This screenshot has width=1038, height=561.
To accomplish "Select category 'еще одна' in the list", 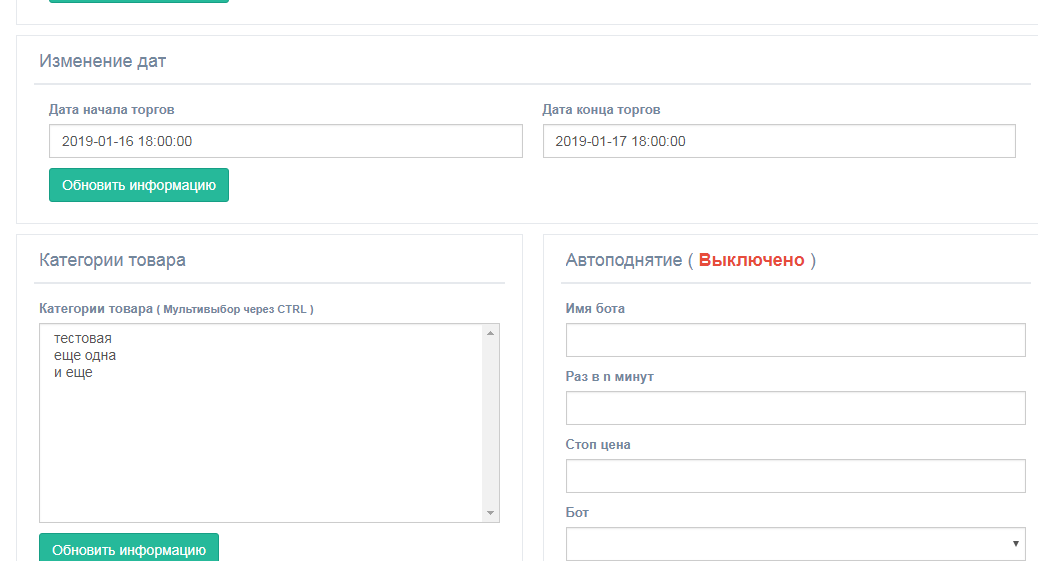I will (85, 355).
